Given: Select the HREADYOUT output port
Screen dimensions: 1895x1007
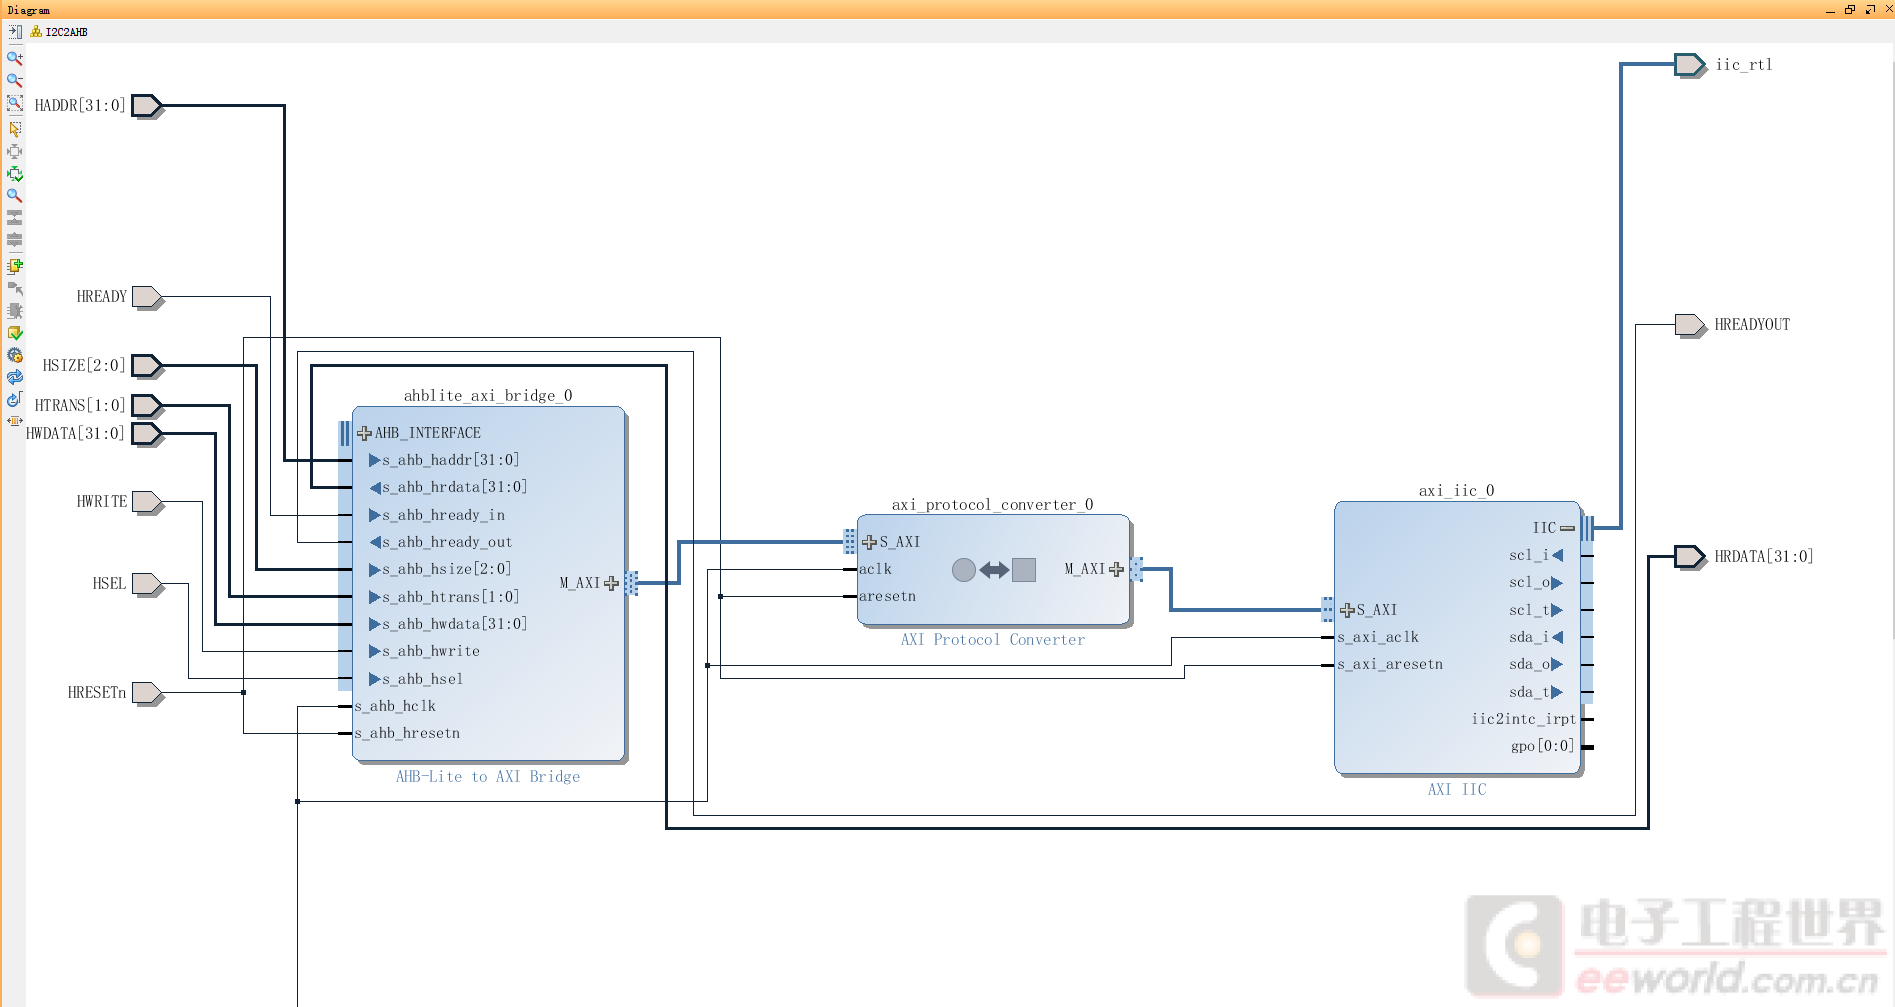Looking at the screenshot, I should 1690,325.
